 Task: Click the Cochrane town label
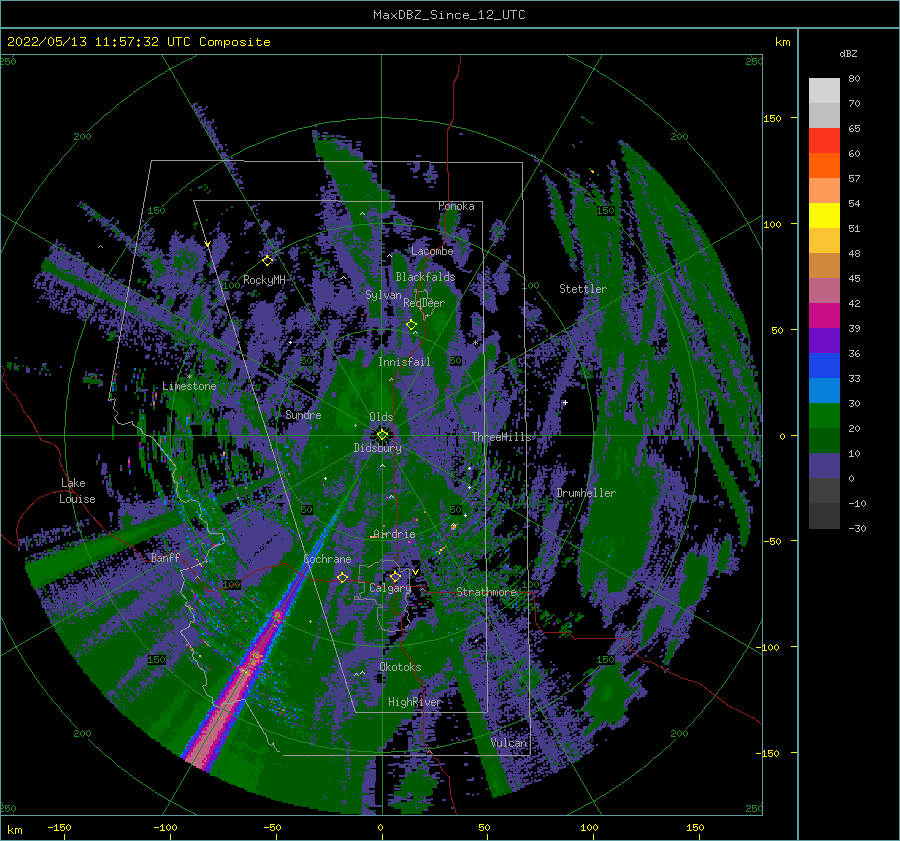(x=327, y=559)
